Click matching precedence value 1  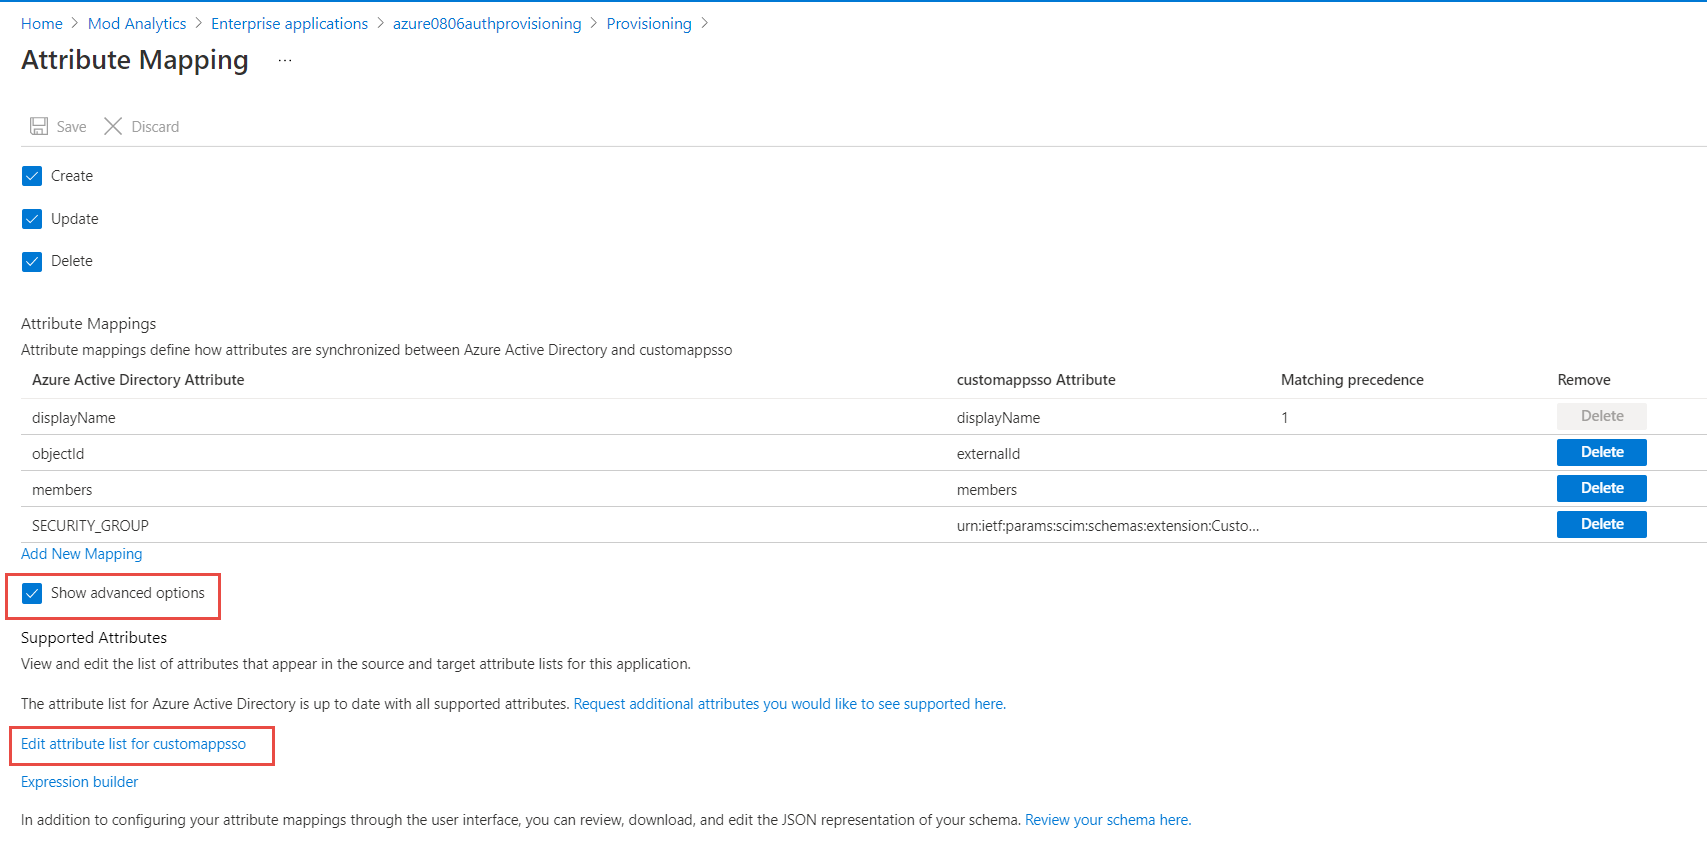click(x=1285, y=418)
